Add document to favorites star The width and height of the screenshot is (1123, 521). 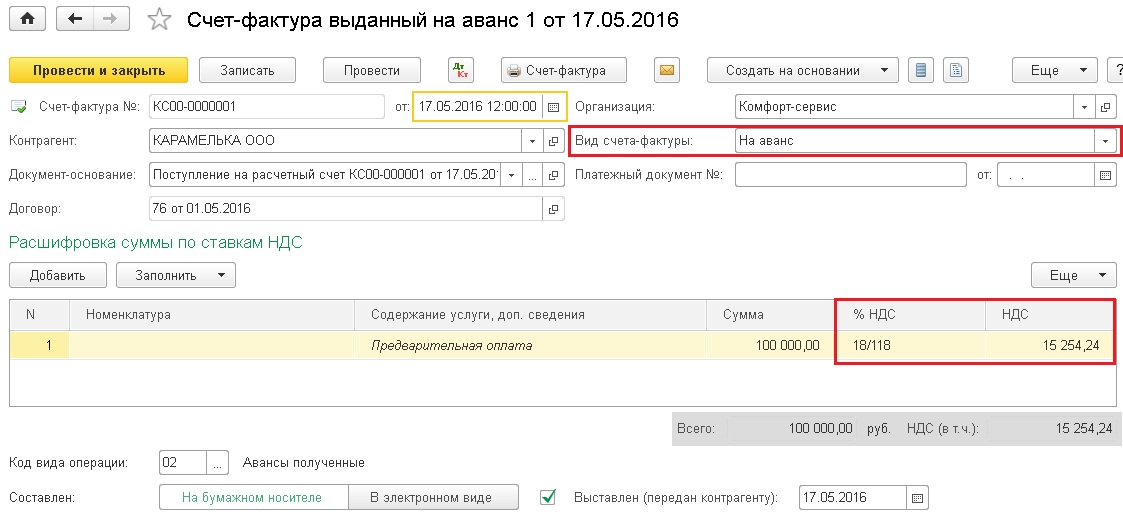pos(158,20)
